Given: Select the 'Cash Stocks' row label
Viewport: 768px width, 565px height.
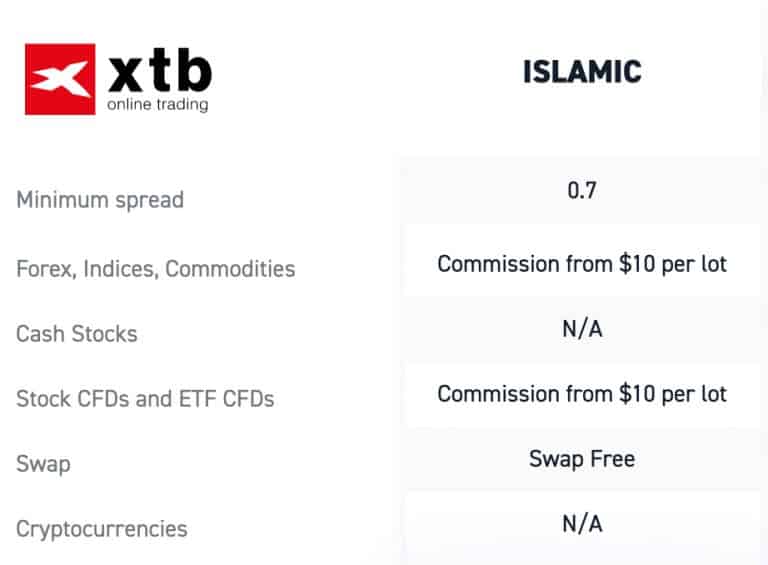Looking at the screenshot, I should pos(77,334).
